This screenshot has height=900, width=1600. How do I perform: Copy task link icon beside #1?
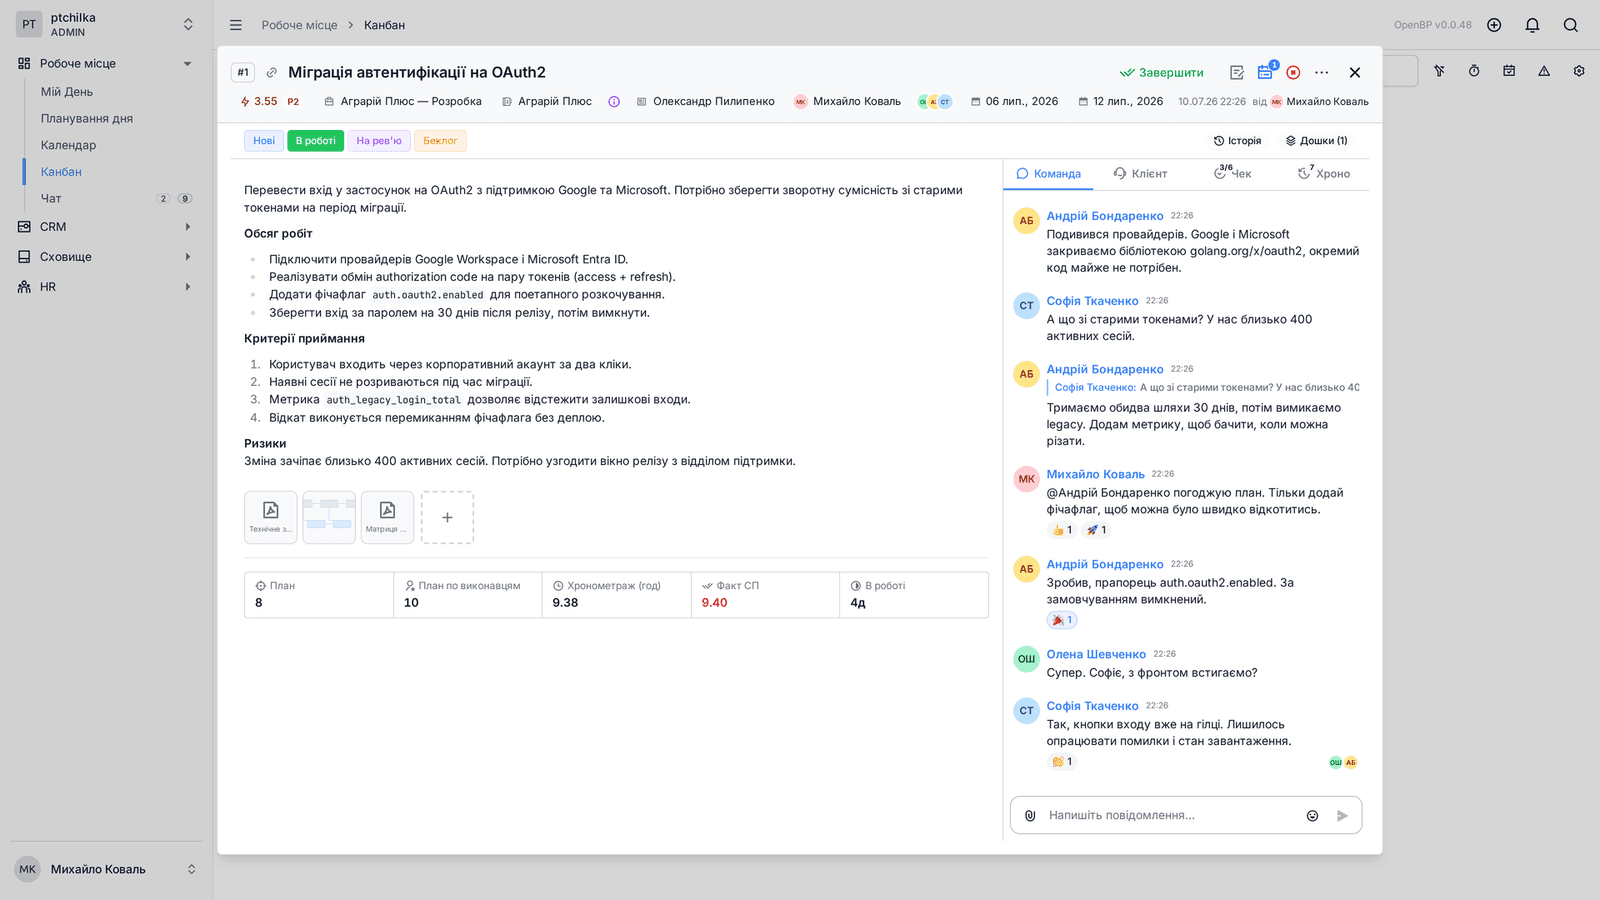point(271,72)
